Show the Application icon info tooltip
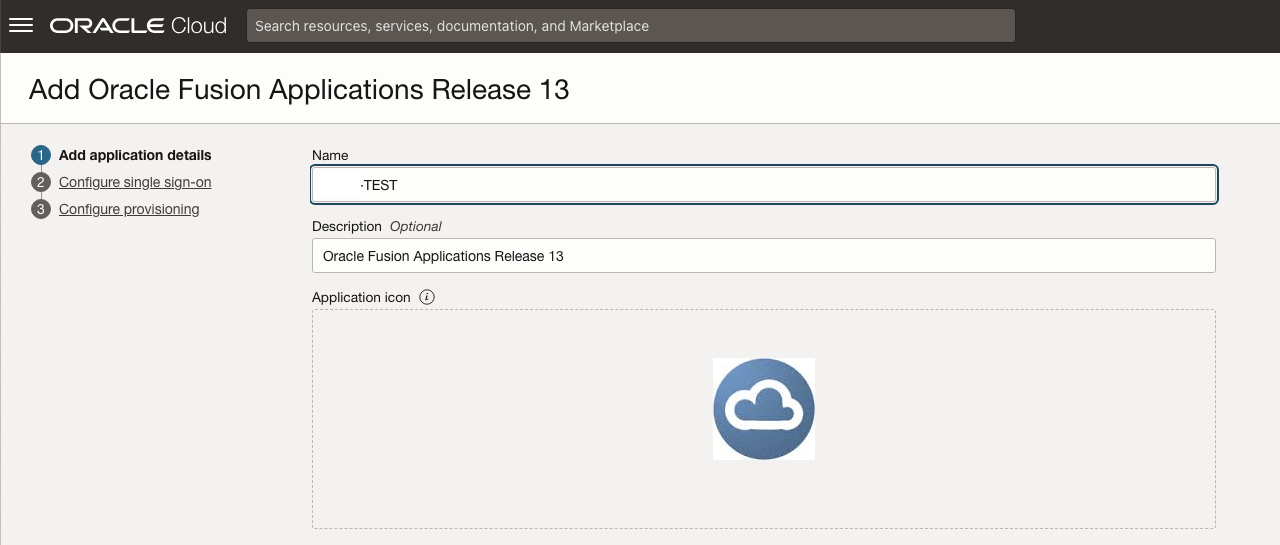The image size is (1280, 545). coord(427,297)
